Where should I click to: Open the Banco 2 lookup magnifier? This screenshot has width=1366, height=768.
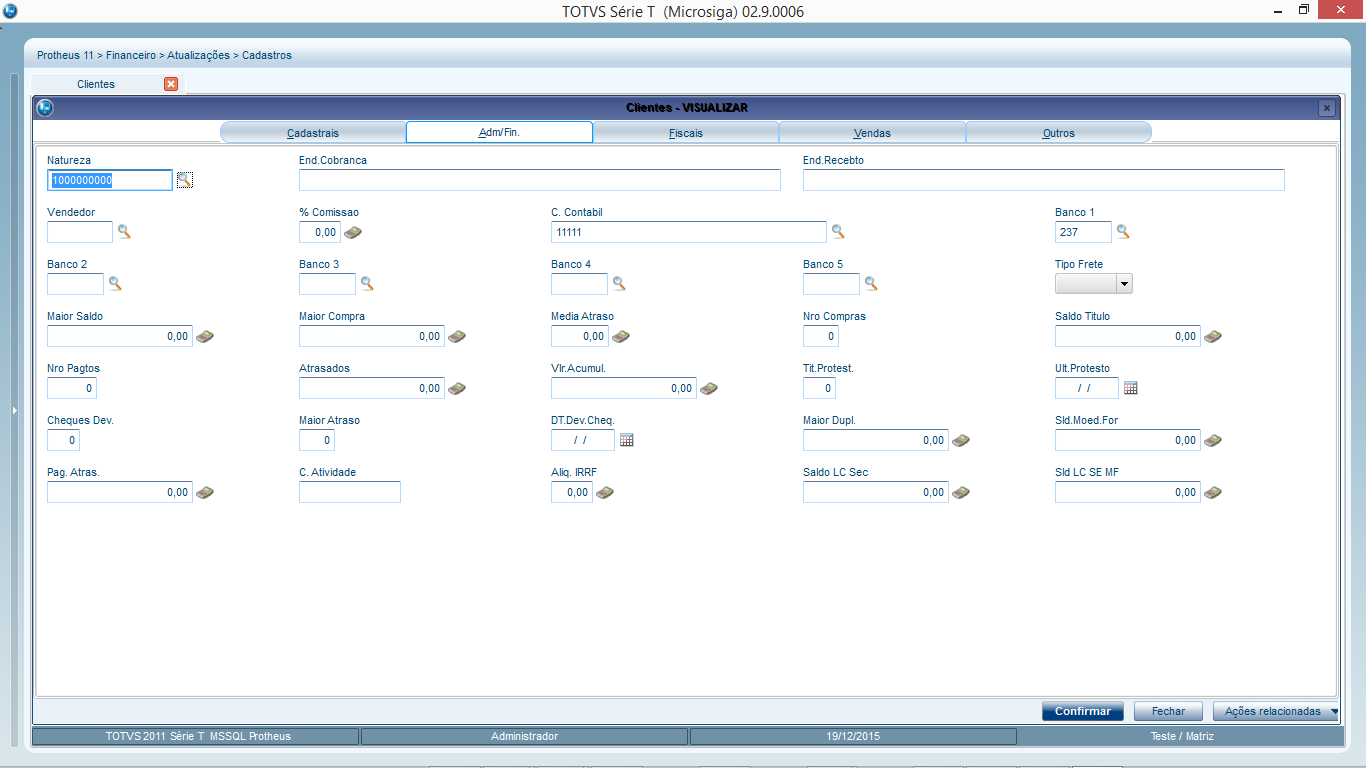[x=115, y=284]
